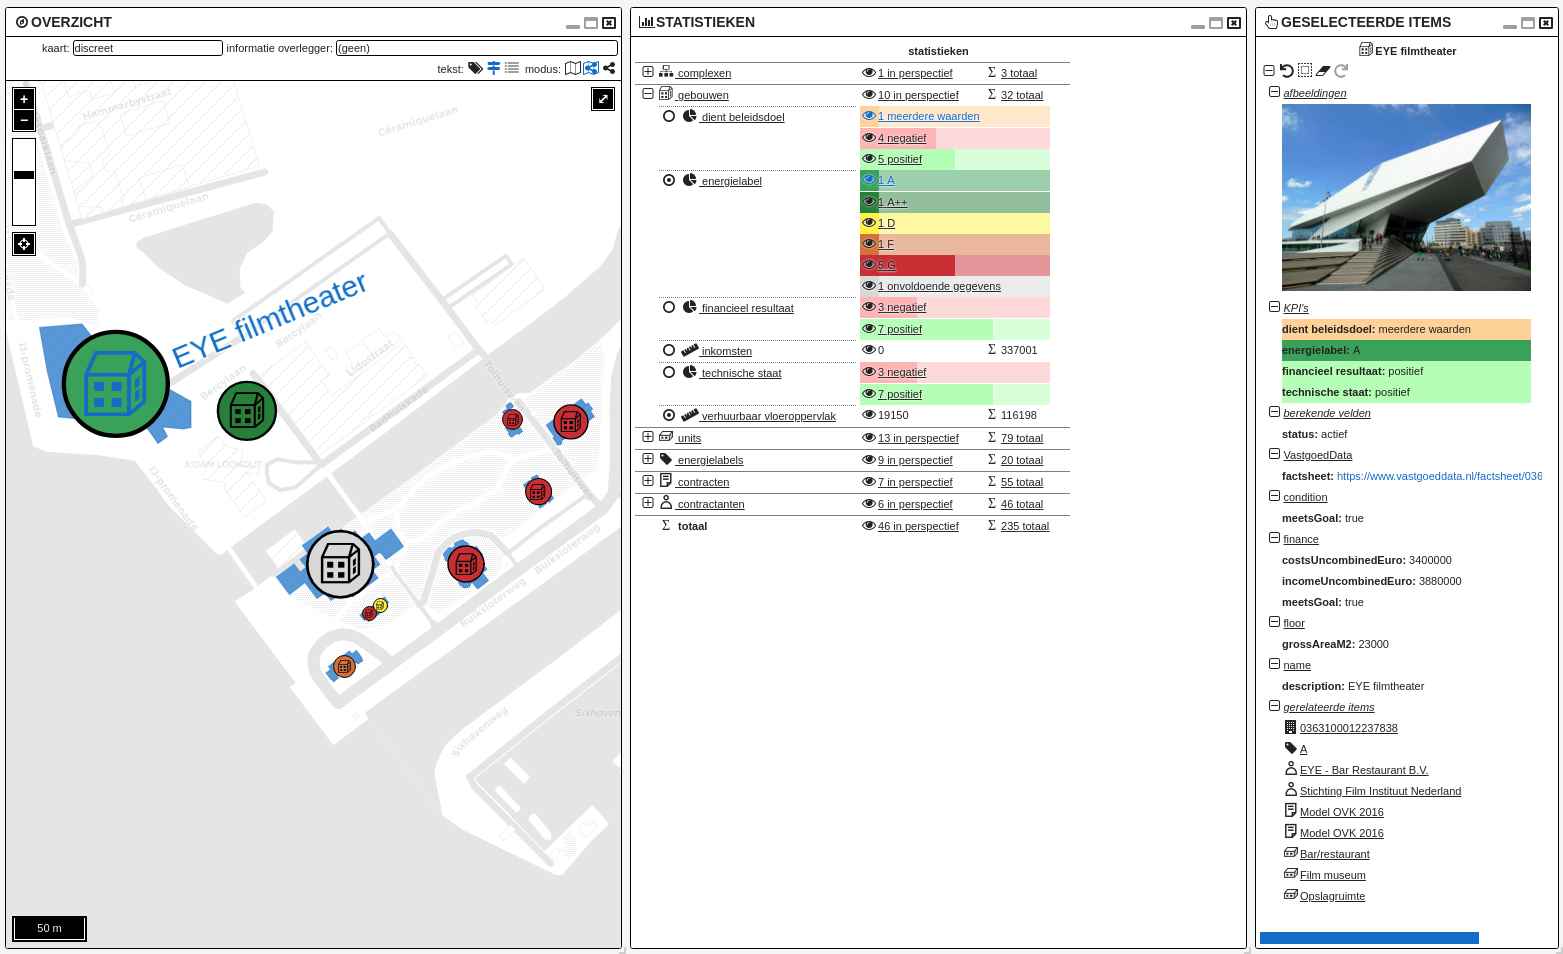Expand the contractanten row
Screen dimensions: 1563x954
tap(648, 503)
